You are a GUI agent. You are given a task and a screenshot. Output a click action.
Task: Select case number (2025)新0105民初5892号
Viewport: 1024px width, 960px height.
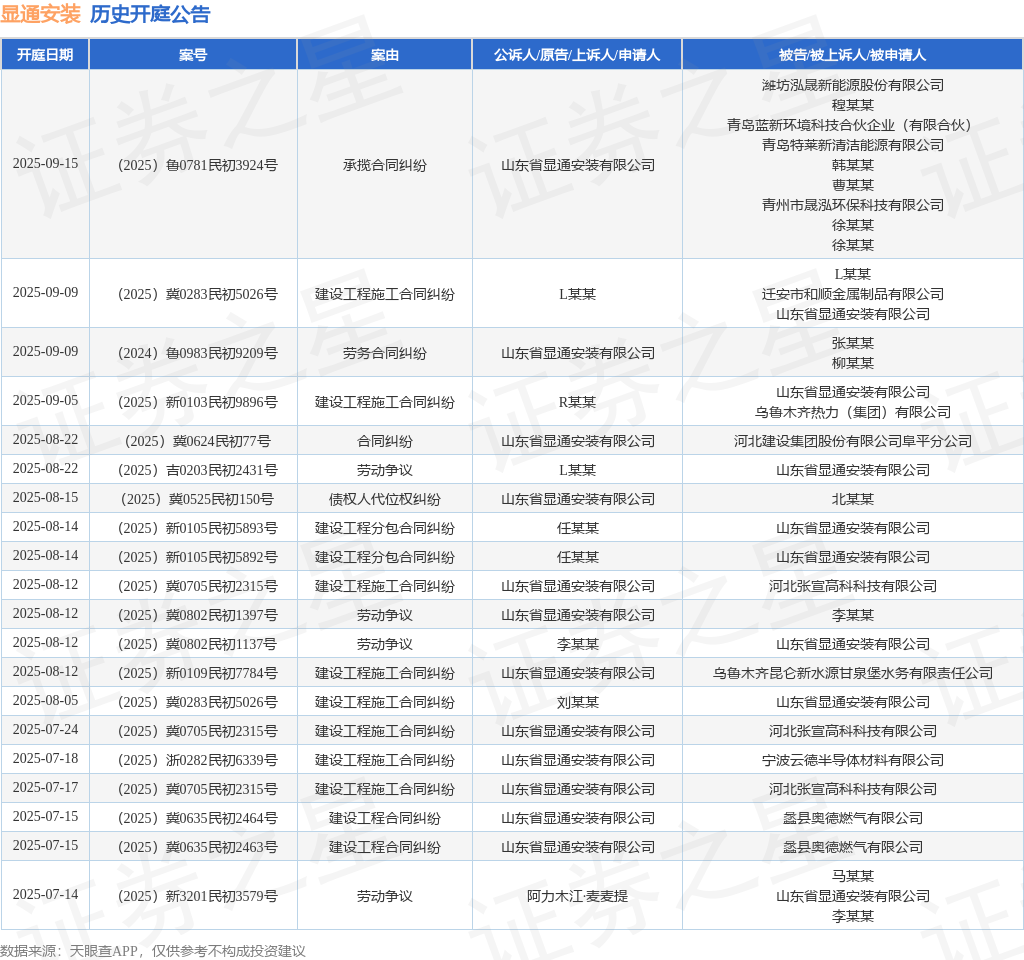[x=198, y=557]
